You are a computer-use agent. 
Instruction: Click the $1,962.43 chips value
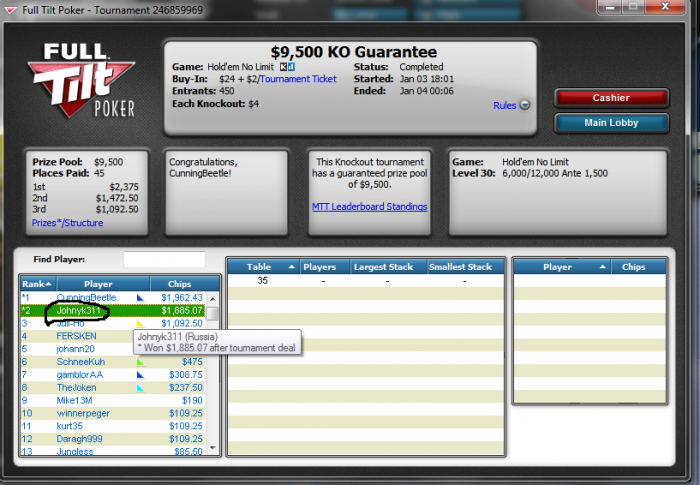point(182,297)
